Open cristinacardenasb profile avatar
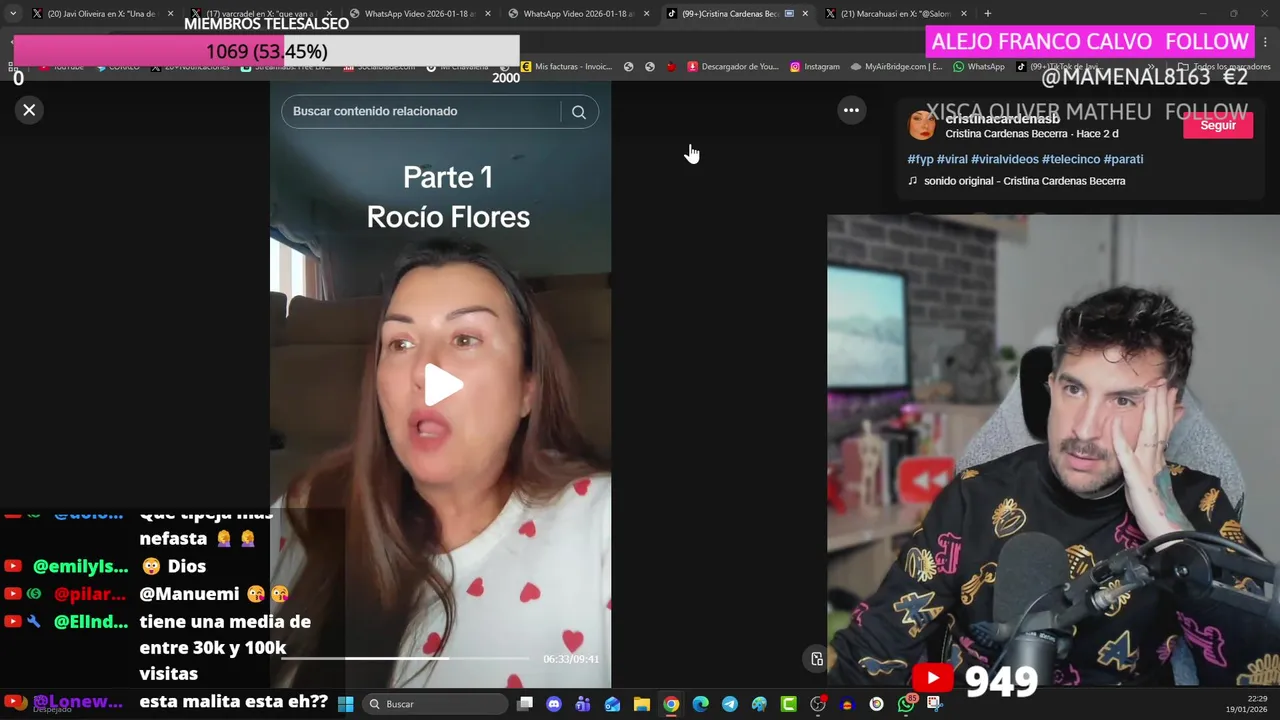 tap(921, 125)
